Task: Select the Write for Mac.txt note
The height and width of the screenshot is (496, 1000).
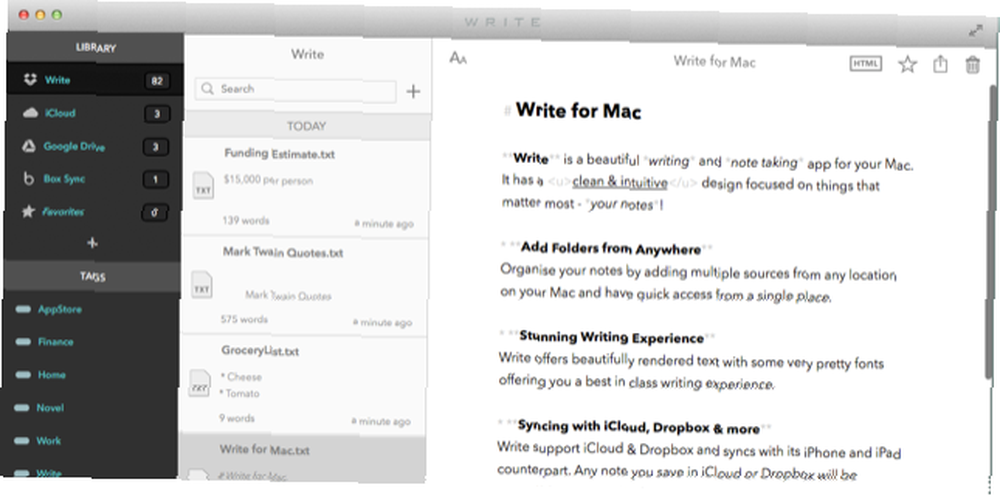Action: (303, 458)
